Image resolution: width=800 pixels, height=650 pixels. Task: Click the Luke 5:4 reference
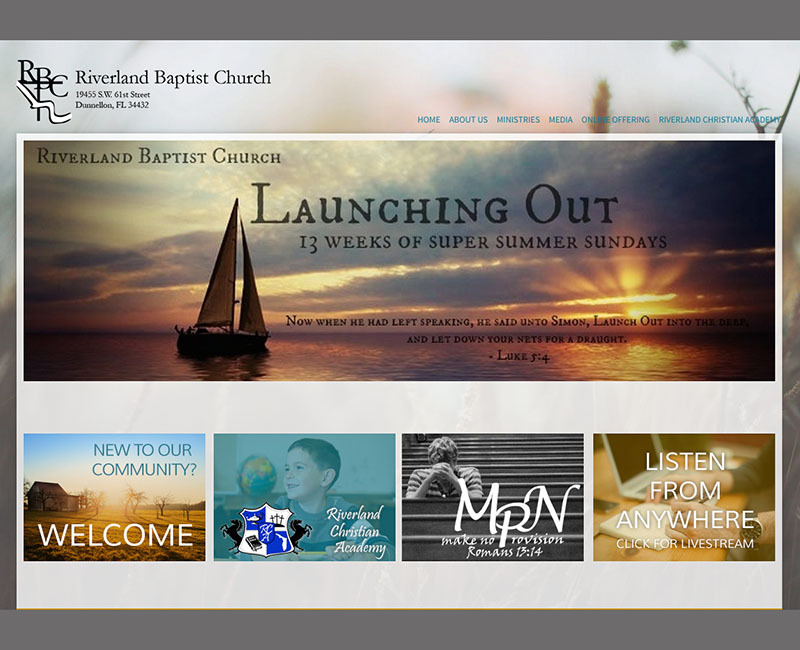(519, 356)
